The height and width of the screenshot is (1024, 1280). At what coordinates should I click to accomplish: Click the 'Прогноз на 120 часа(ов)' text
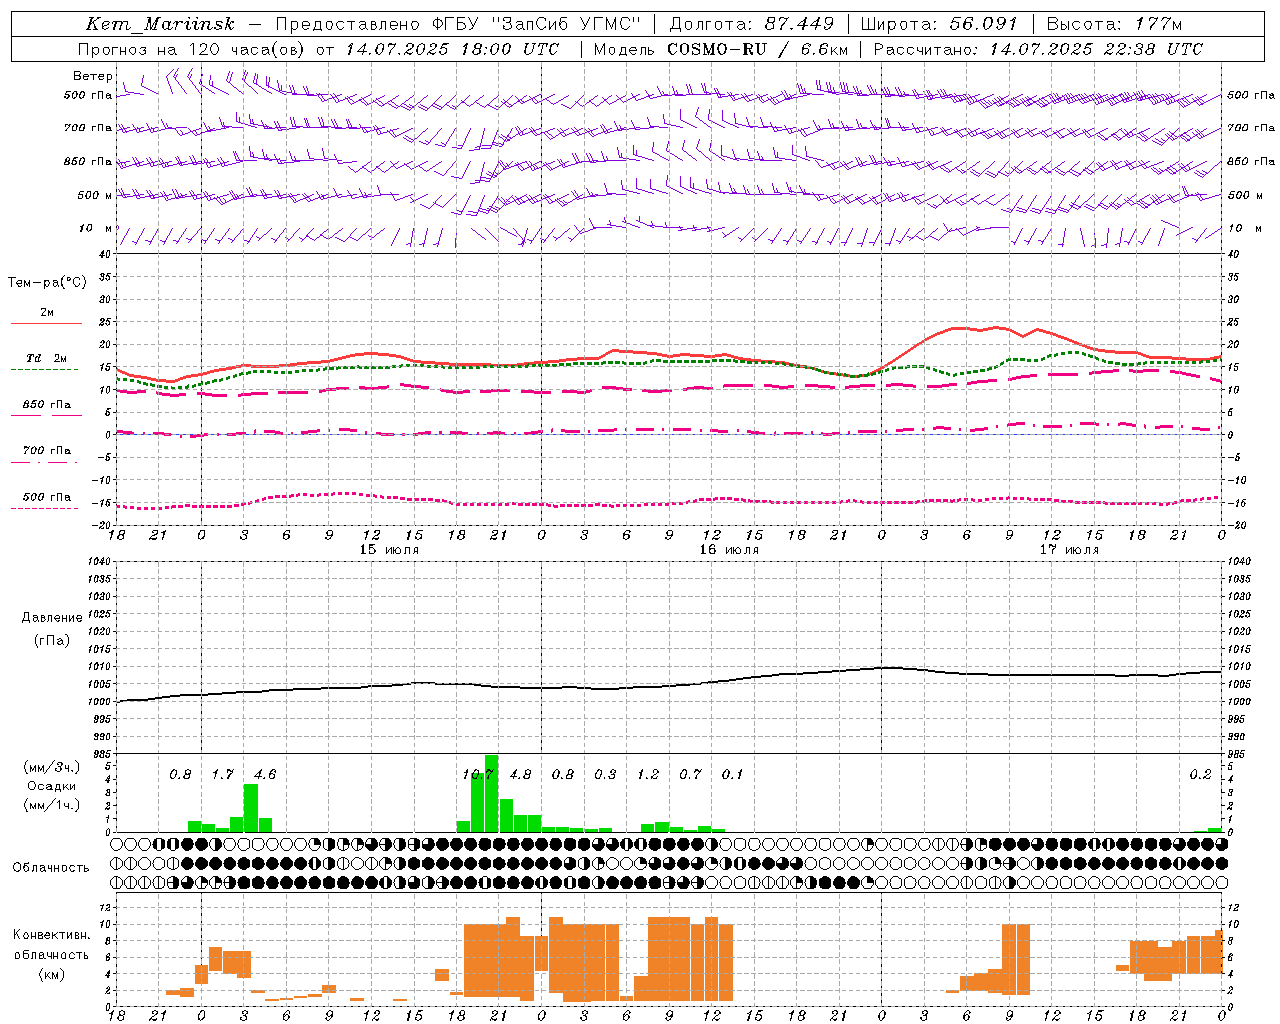pos(192,49)
